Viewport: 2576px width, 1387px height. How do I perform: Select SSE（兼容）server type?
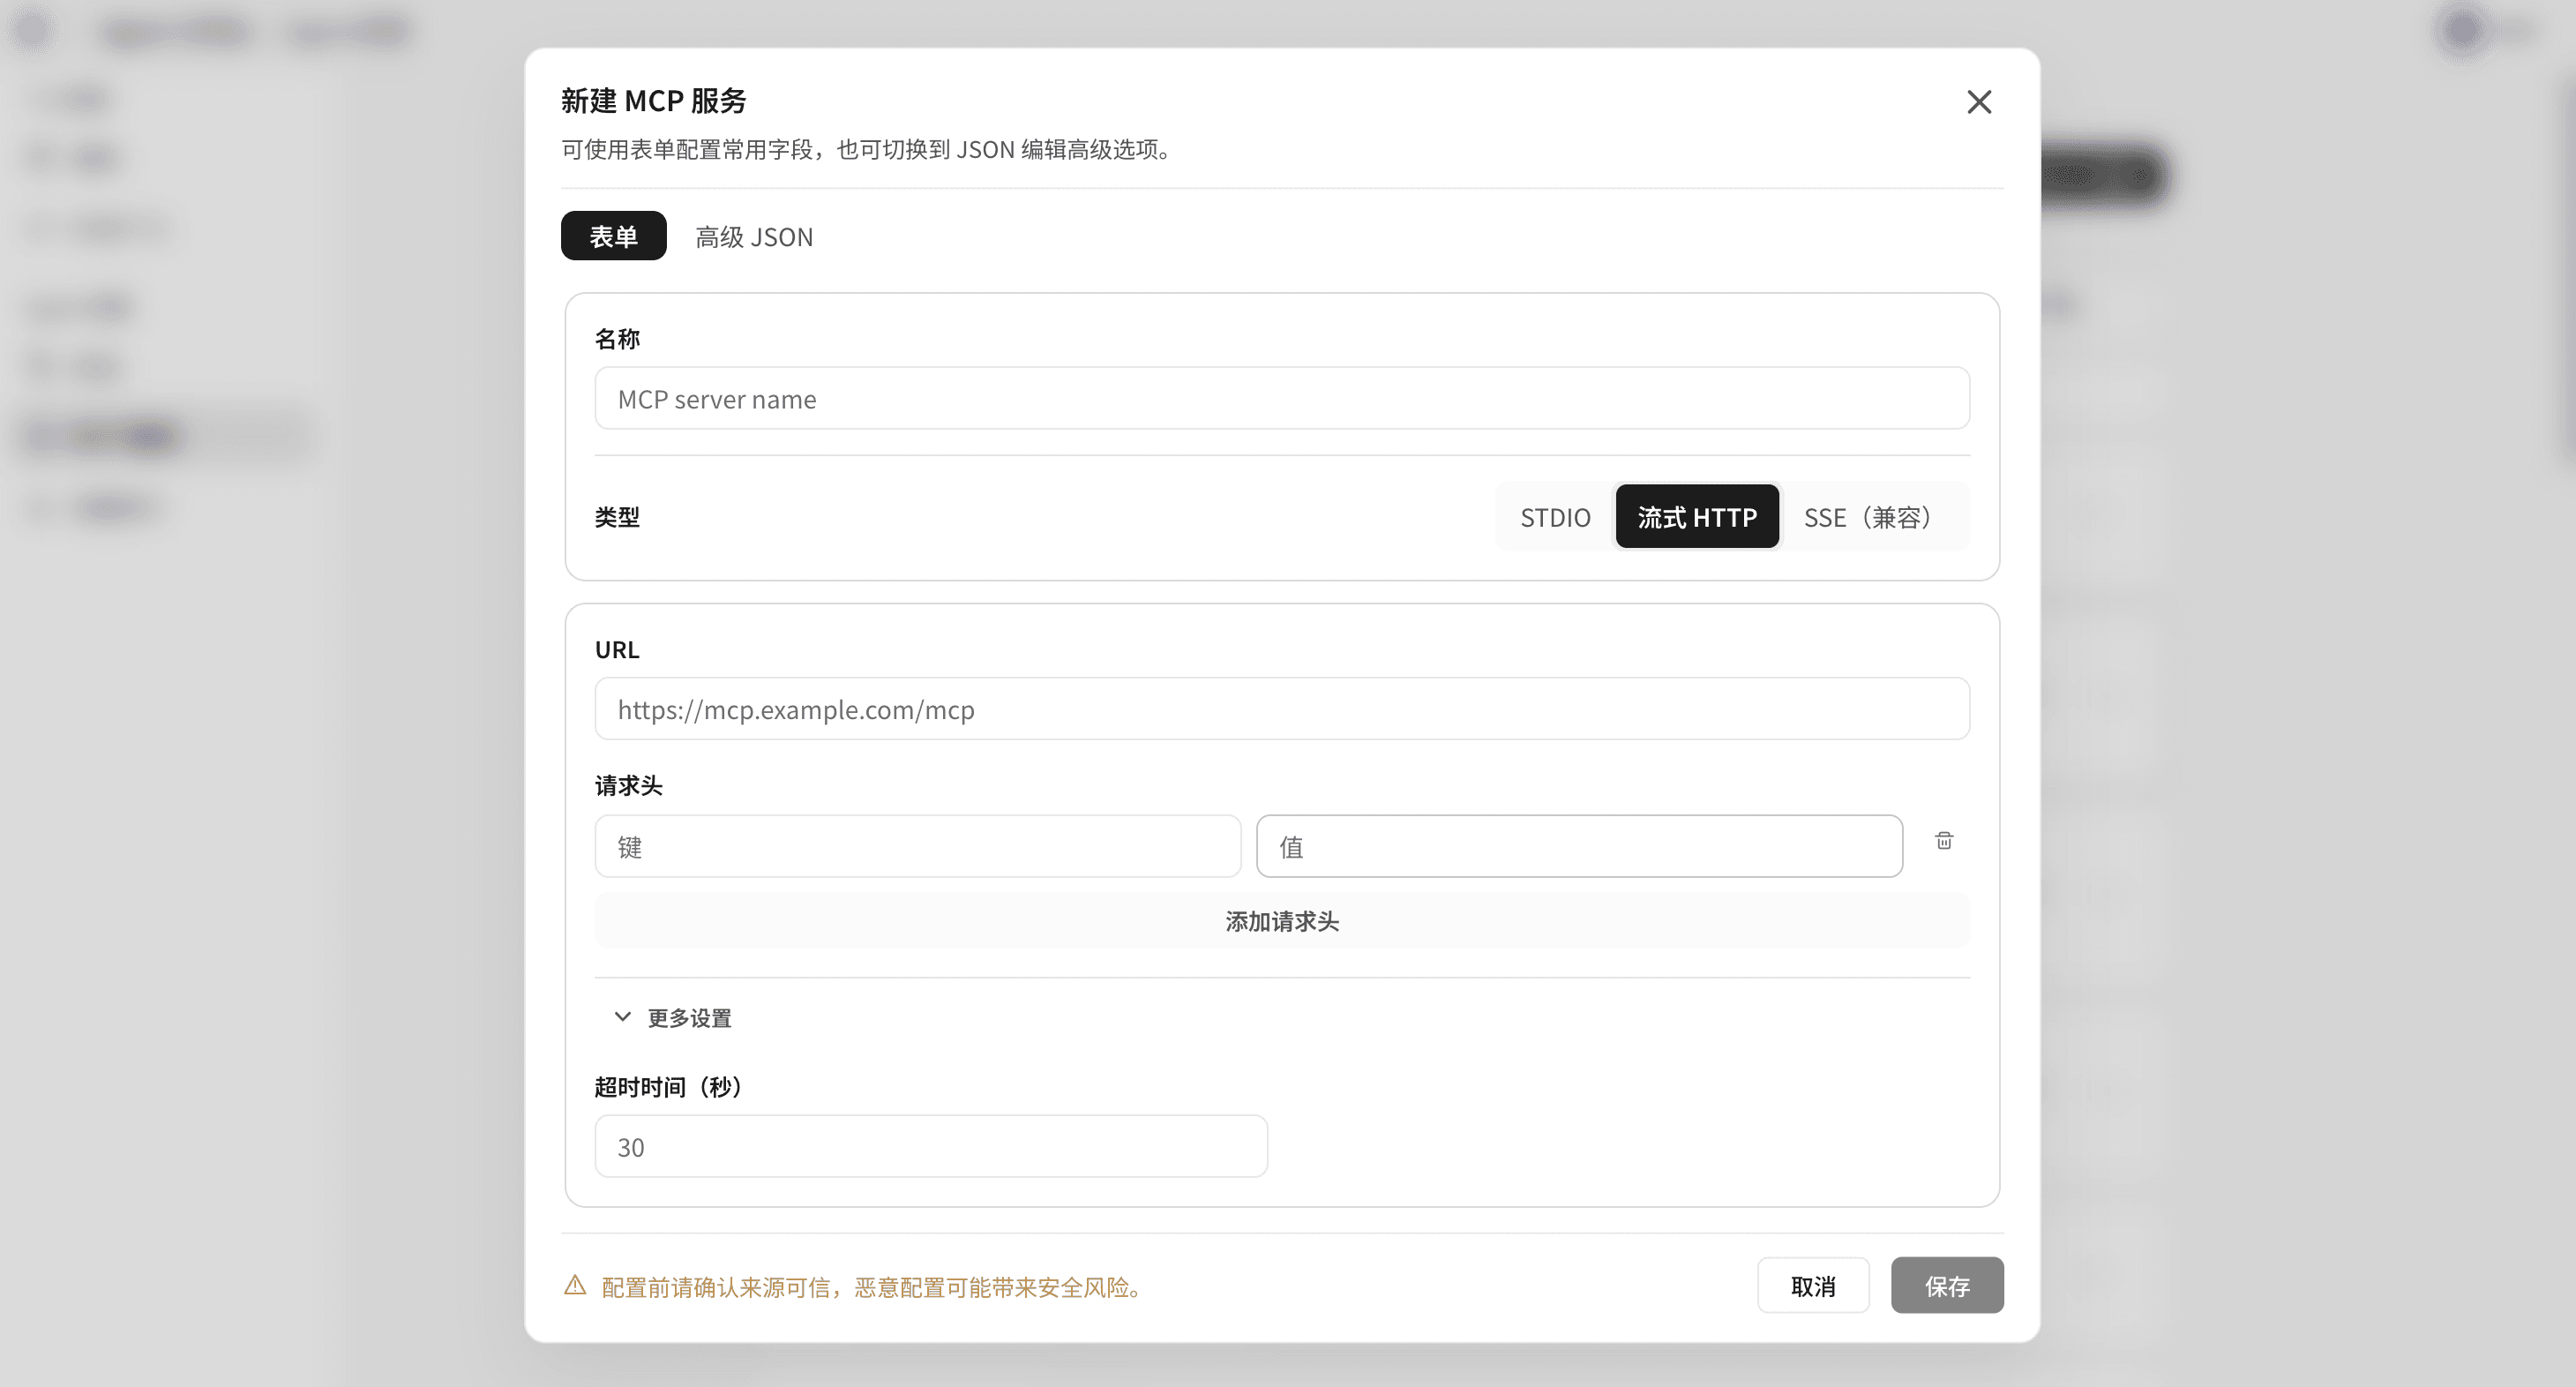1873,517
